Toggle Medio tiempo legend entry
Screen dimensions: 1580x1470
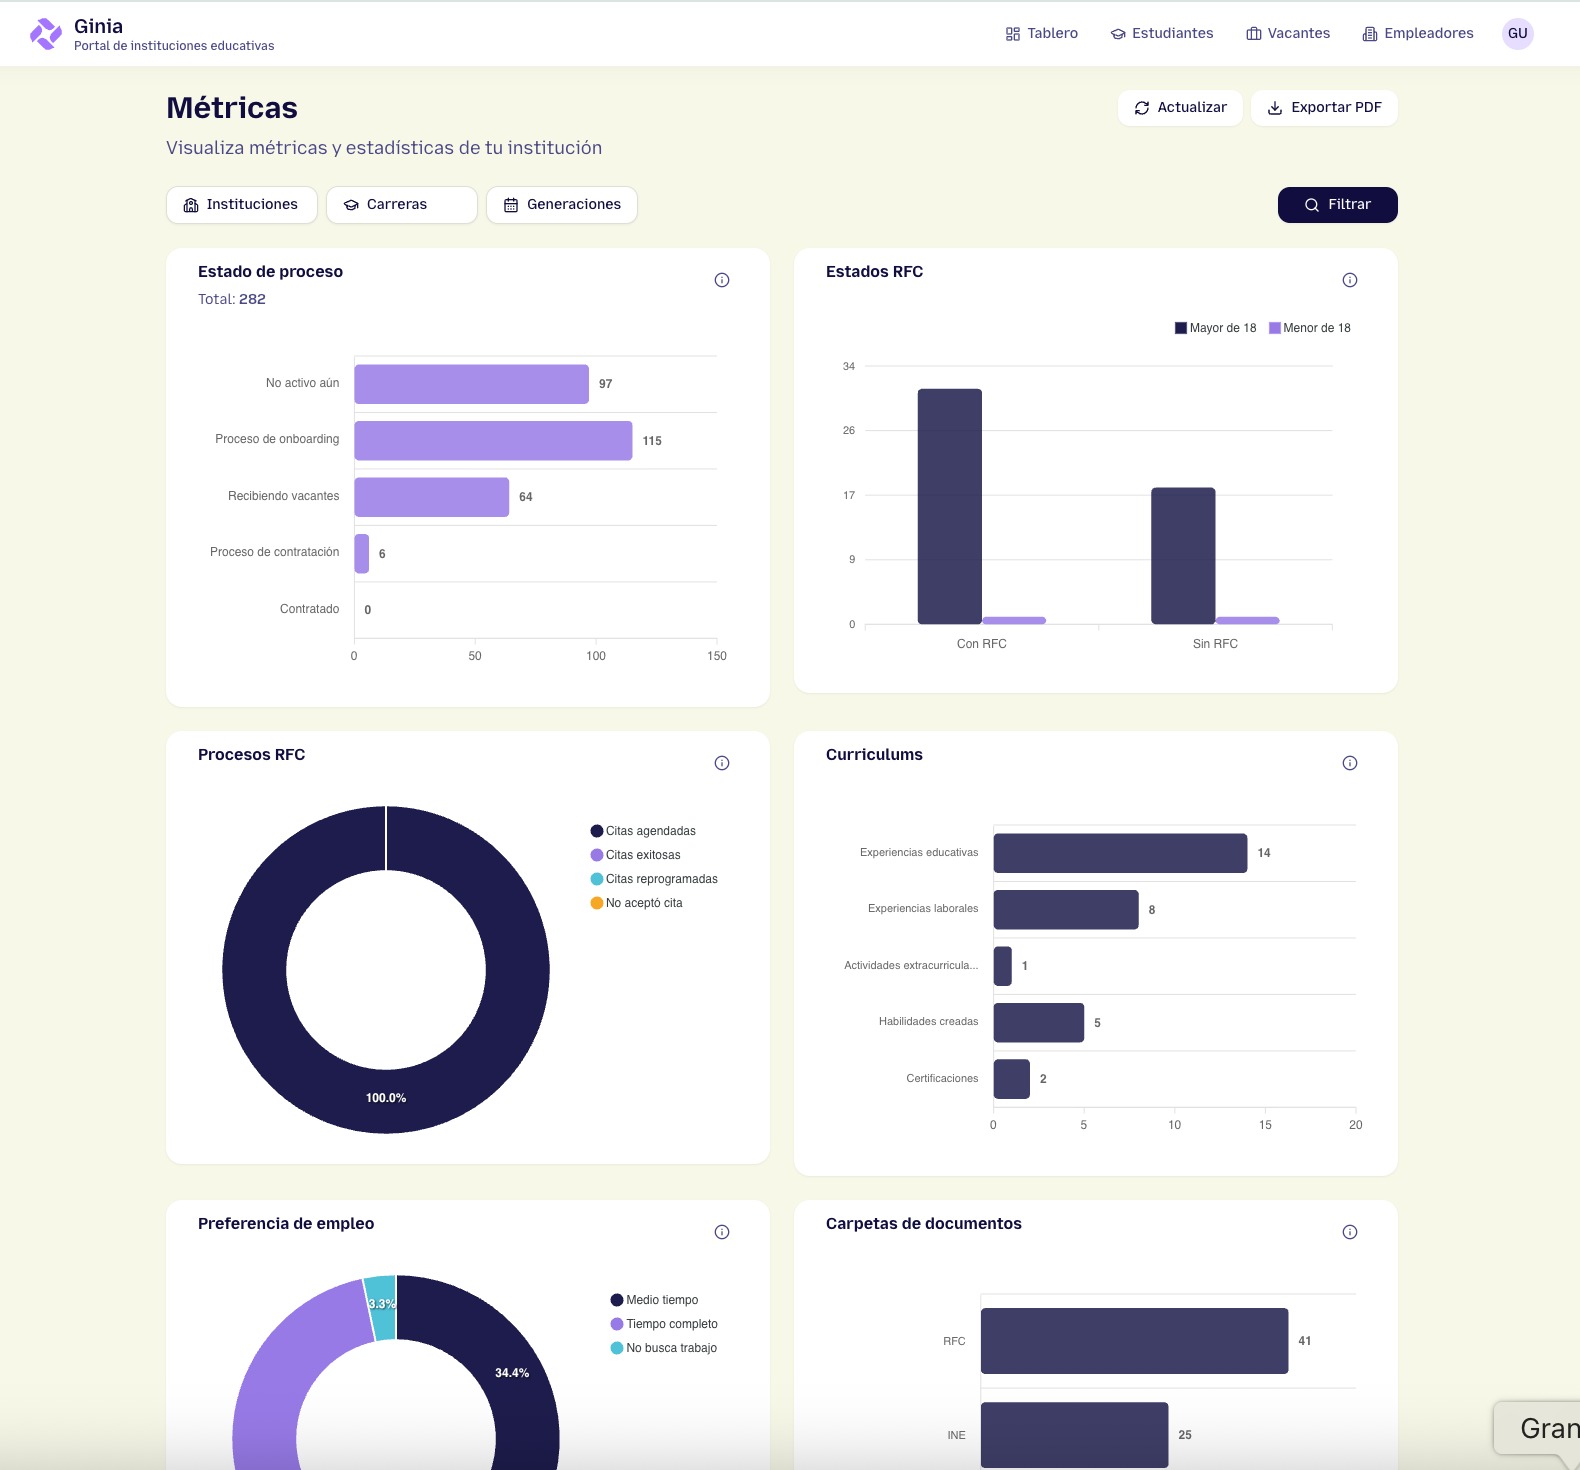click(655, 1300)
